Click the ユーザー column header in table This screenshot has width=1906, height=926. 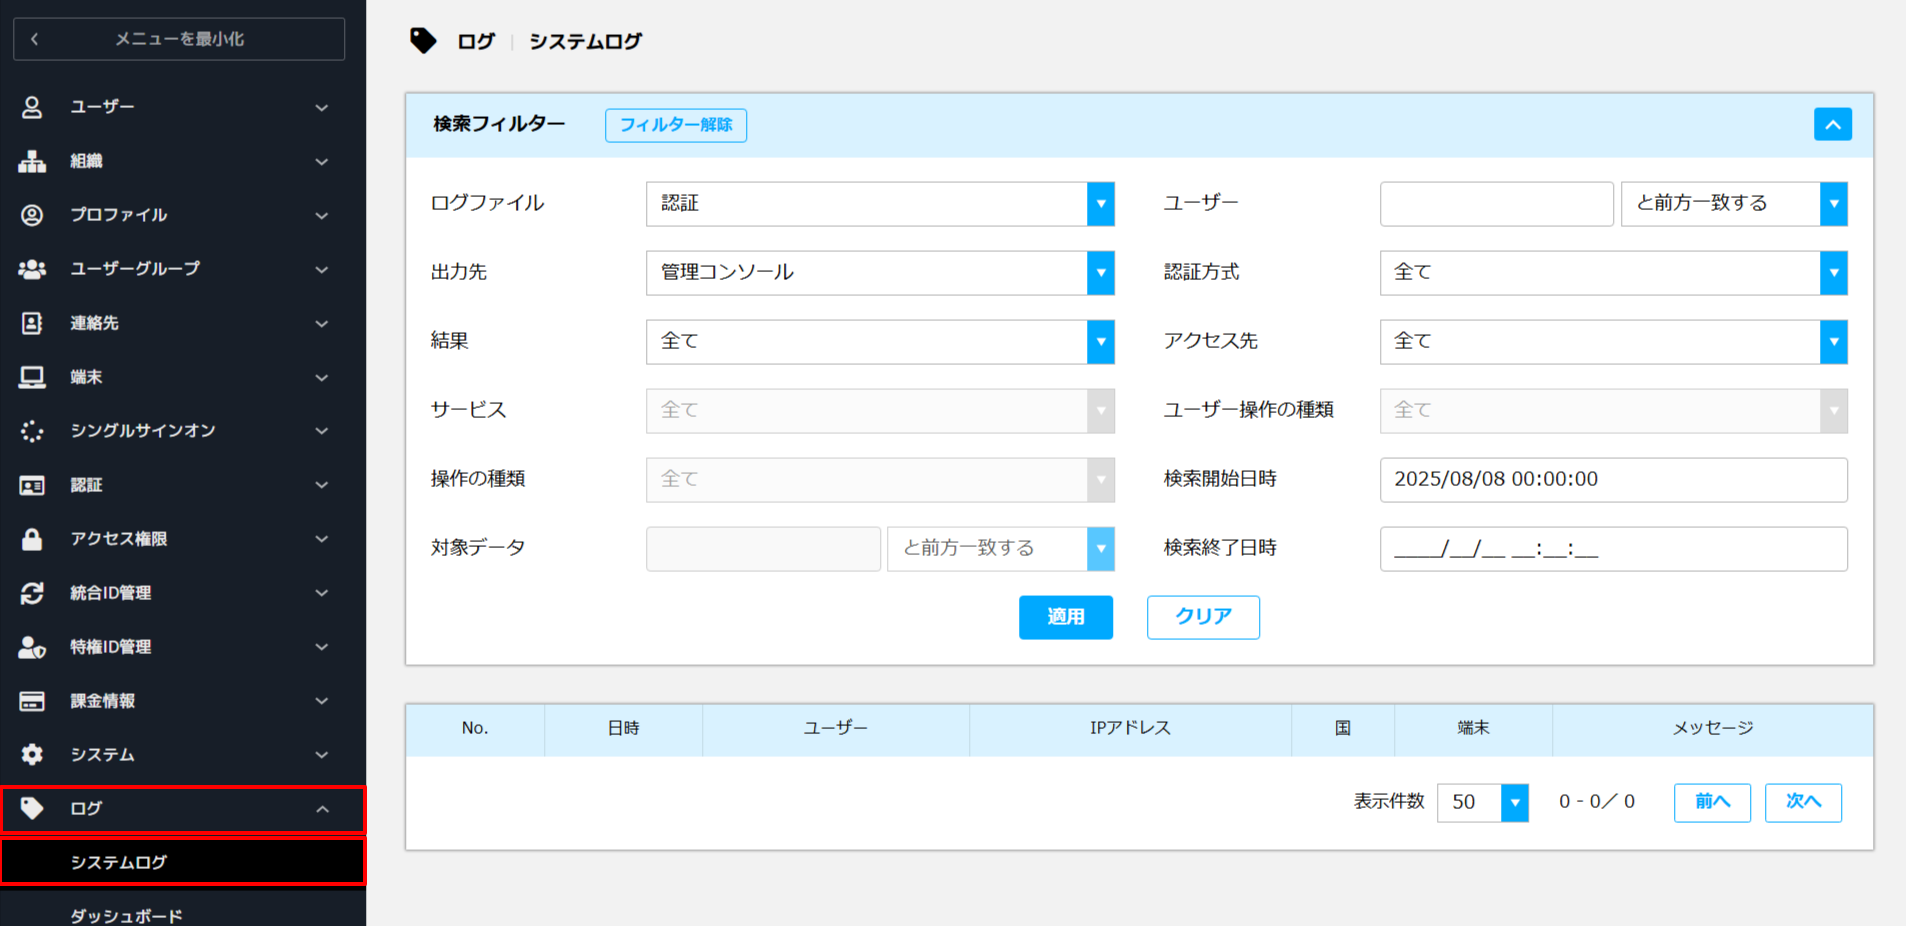click(836, 728)
